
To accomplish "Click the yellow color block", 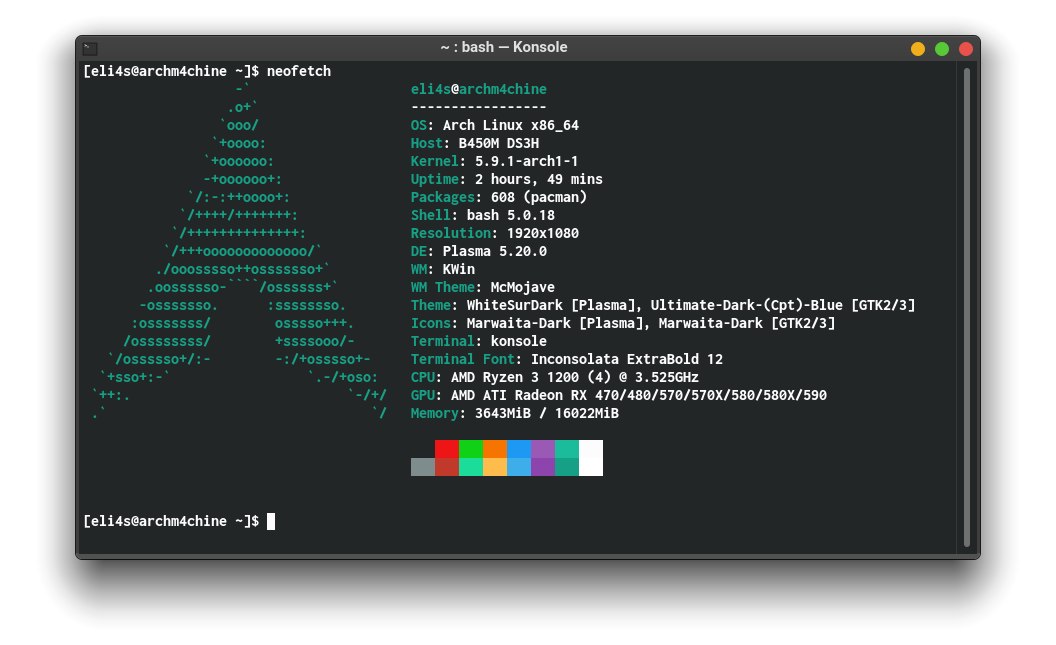I will click(x=494, y=467).
